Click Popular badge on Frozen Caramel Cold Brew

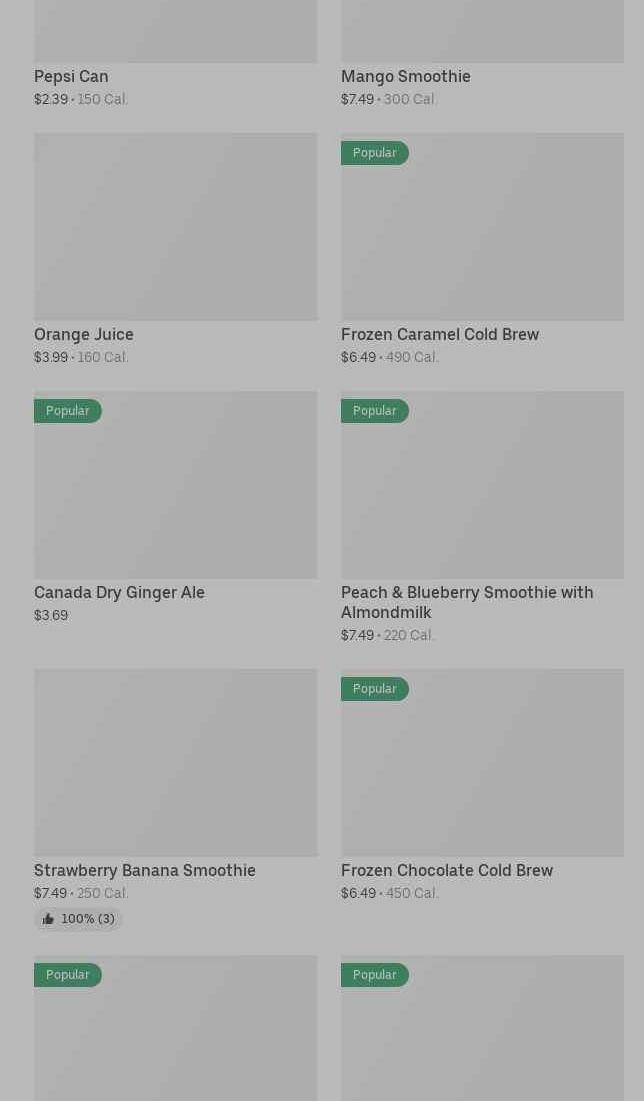[374, 153]
